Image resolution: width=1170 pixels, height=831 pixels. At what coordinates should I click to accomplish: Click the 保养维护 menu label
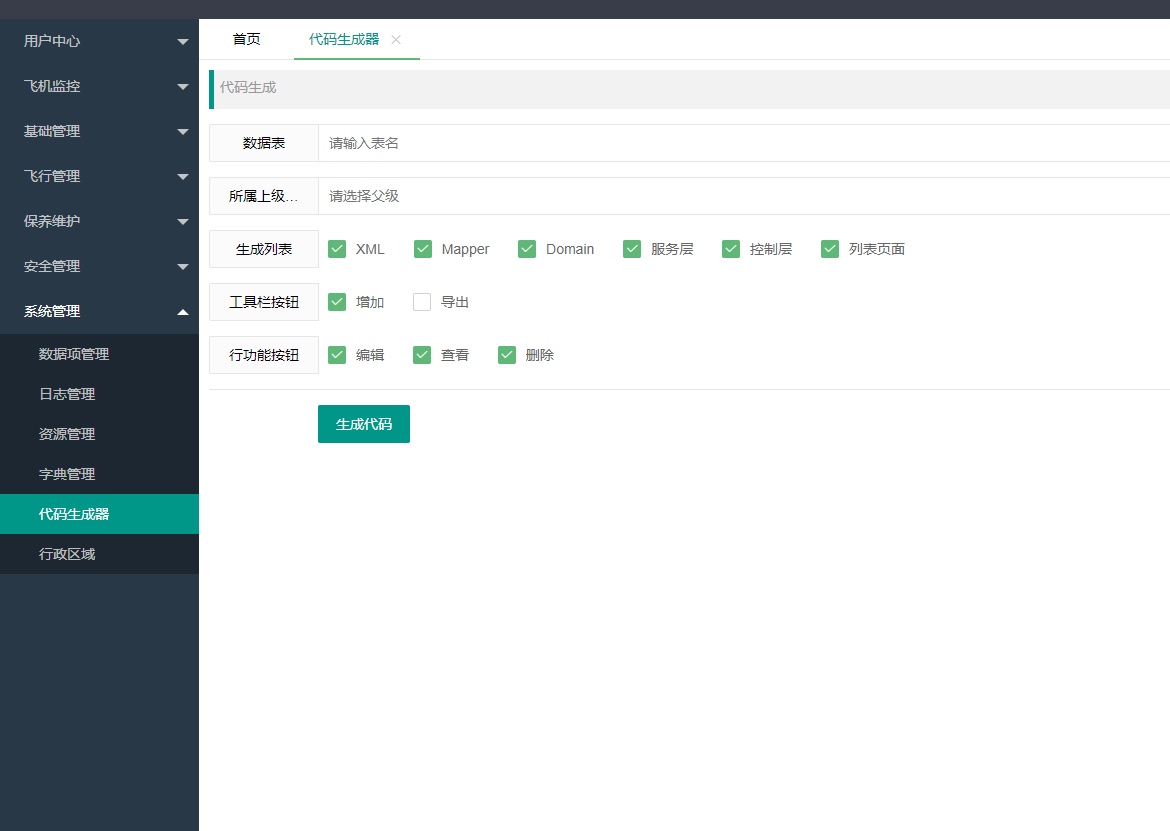tap(51, 221)
